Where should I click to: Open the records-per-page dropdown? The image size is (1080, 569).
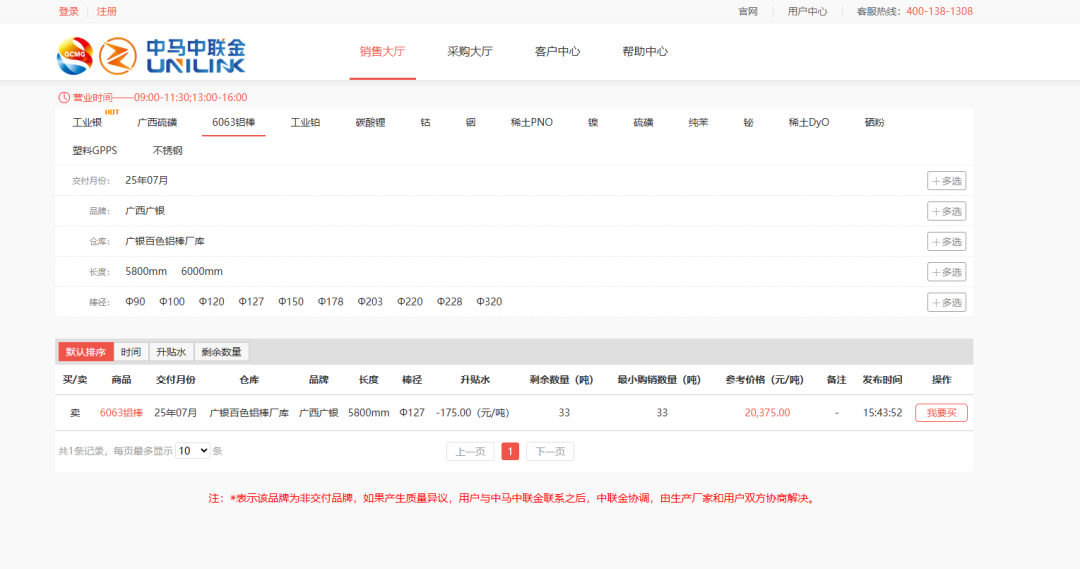click(192, 451)
